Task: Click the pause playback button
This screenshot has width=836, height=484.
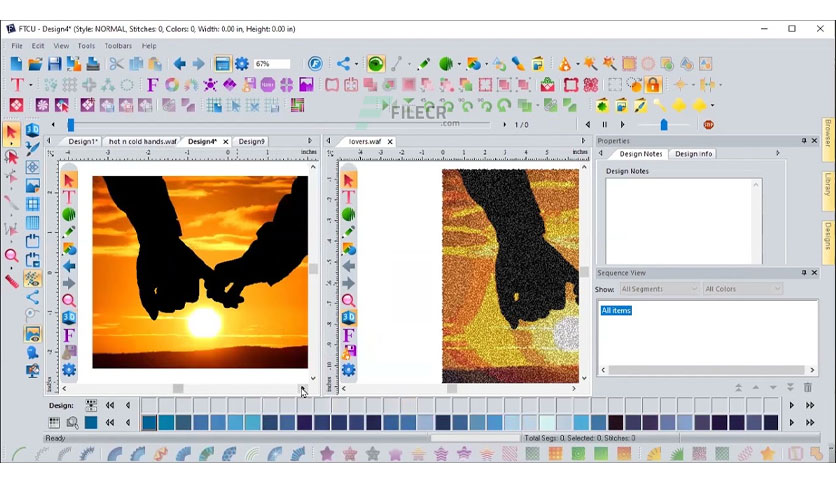Action: (x=605, y=125)
